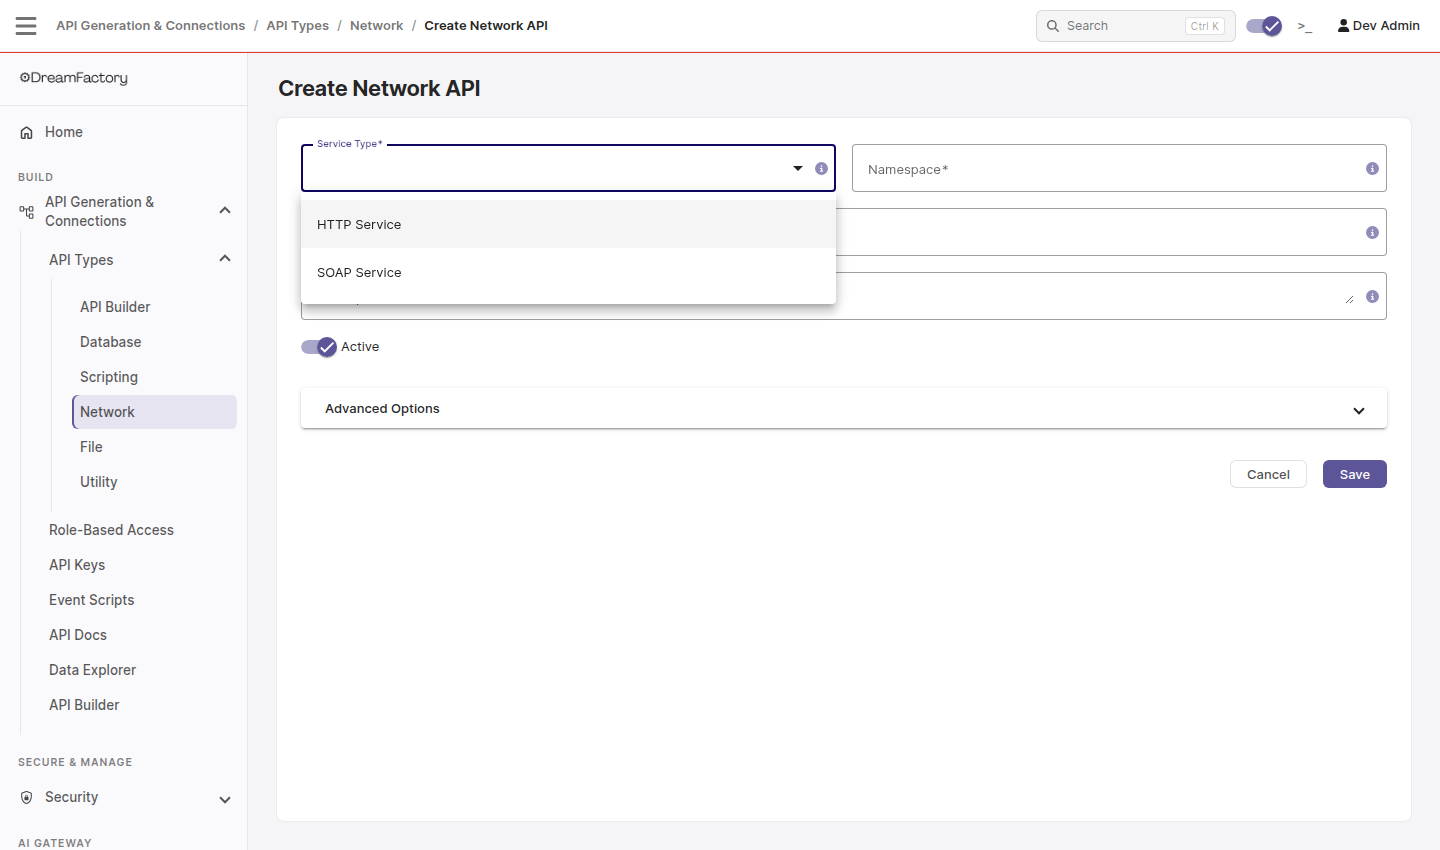Open the Service Type dropdown arrow

click(x=798, y=168)
